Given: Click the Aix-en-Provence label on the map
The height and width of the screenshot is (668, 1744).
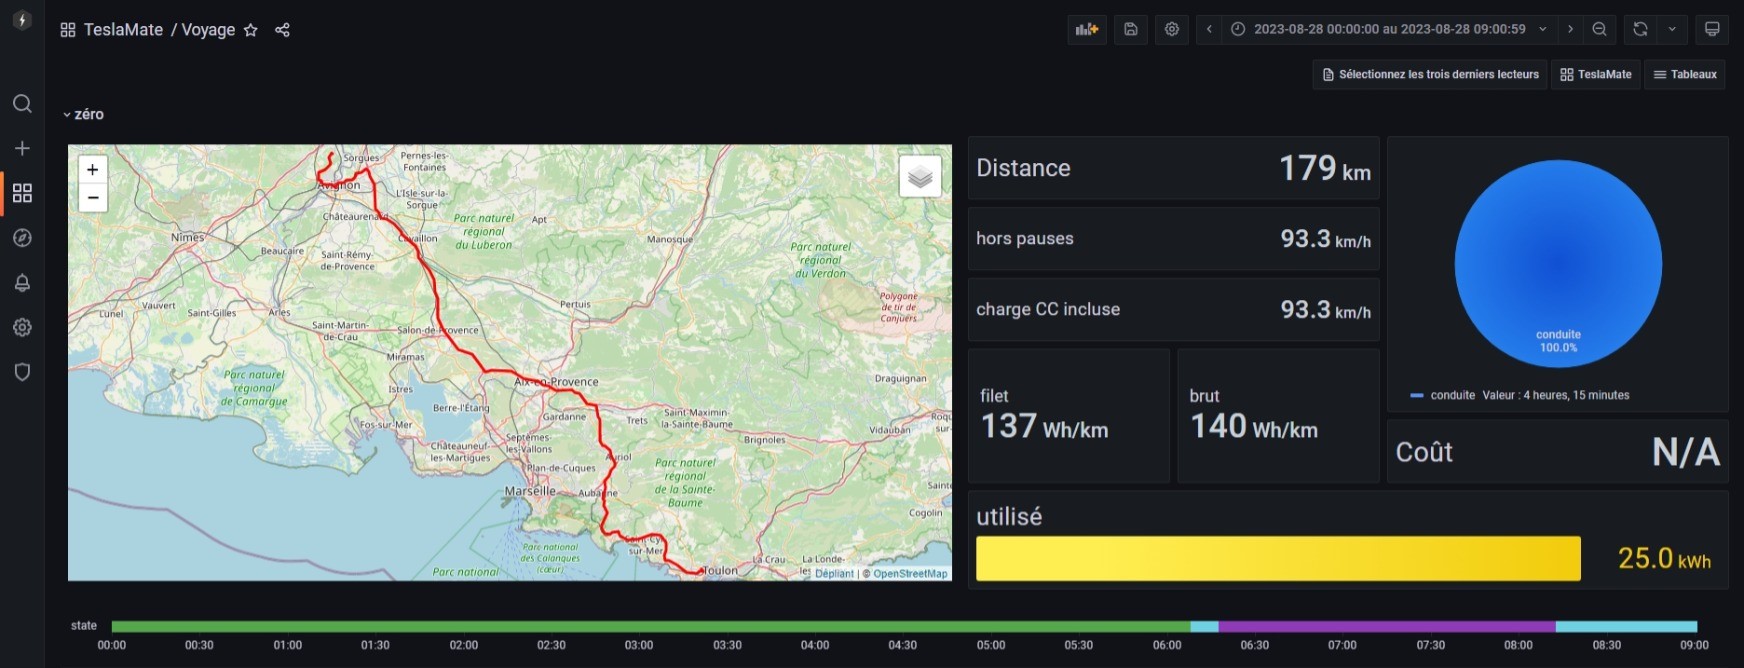Looking at the screenshot, I should 556,382.
